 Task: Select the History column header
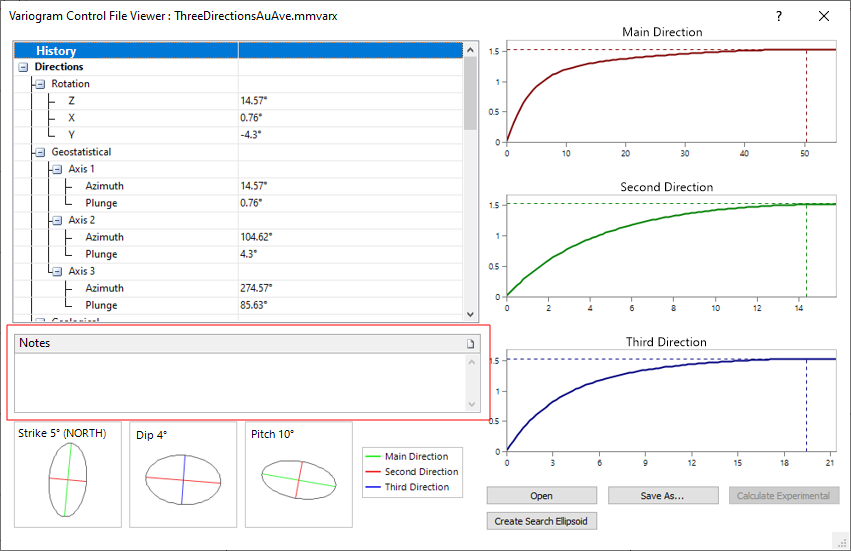[125, 50]
